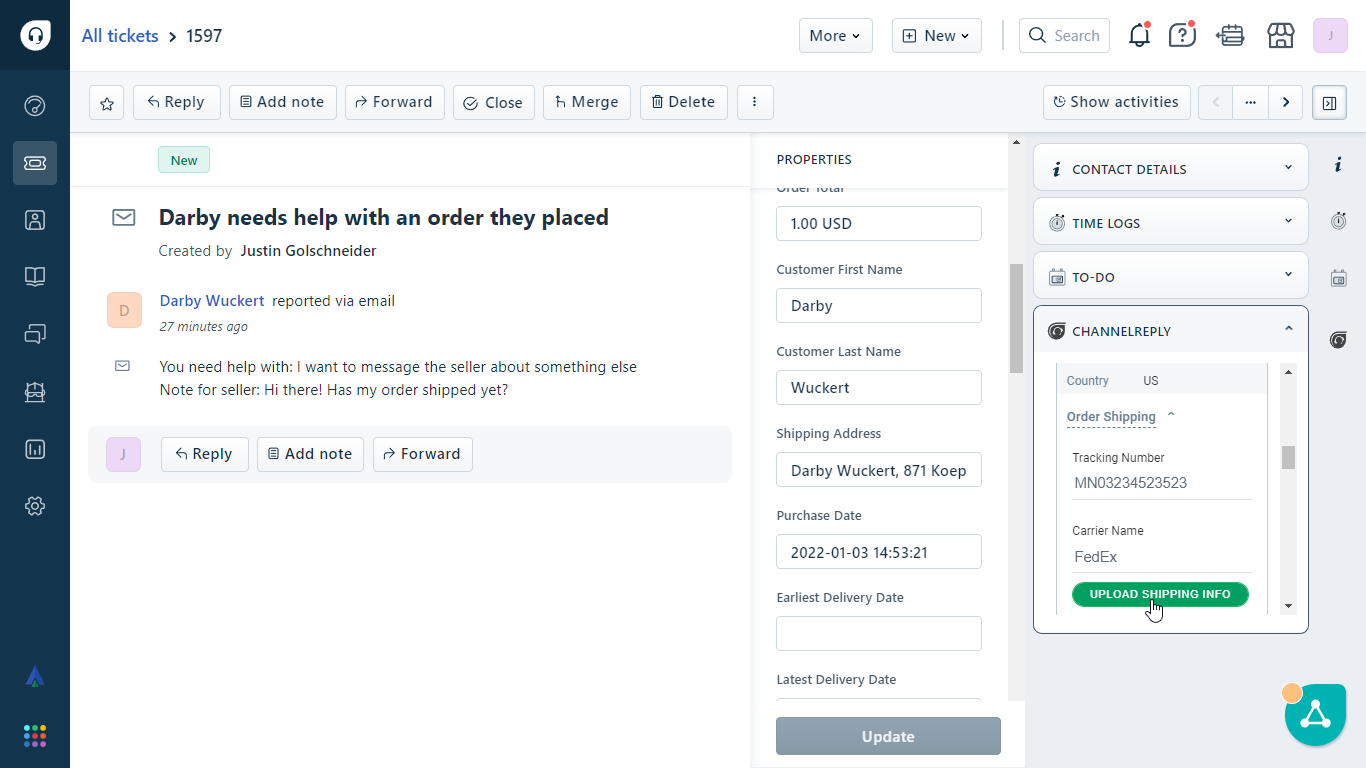The height and width of the screenshot is (768, 1366).
Task: Open the Freshworks app switcher dots
Action: 35,736
